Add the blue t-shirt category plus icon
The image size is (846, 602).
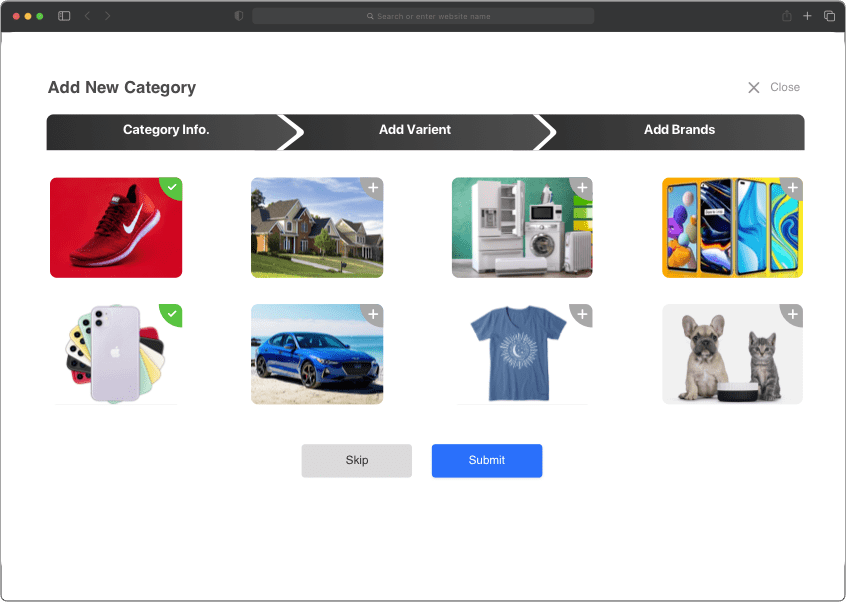pyautogui.click(x=582, y=314)
